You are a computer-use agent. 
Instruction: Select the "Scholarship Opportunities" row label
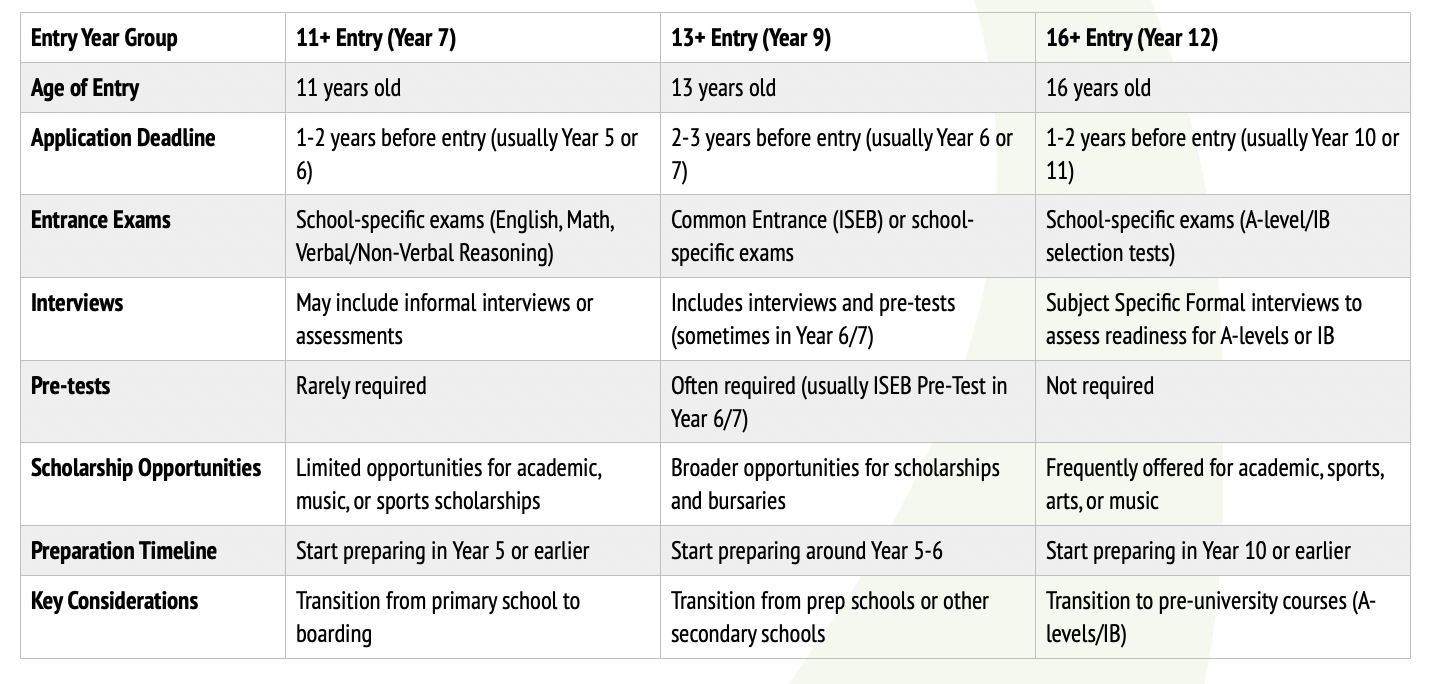pyautogui.click(x=146, y=468)
